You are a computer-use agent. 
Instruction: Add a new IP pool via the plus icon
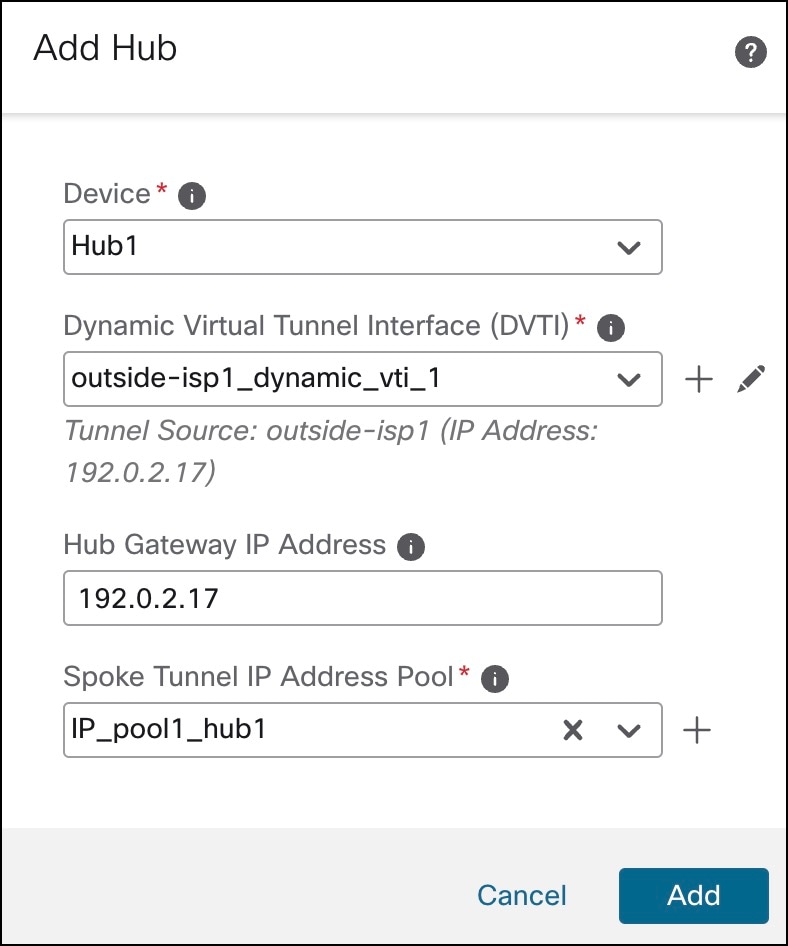[x=698, y=730]
